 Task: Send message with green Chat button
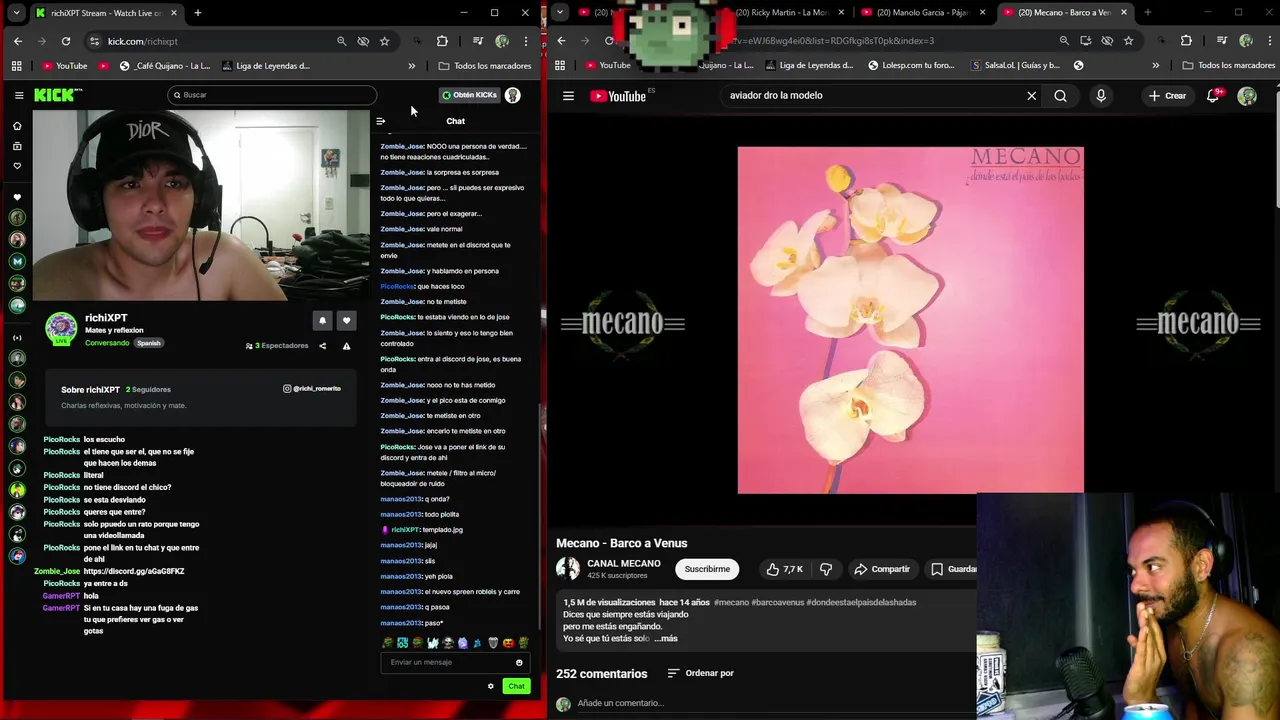pyautogui.click(x=516, y=686)
